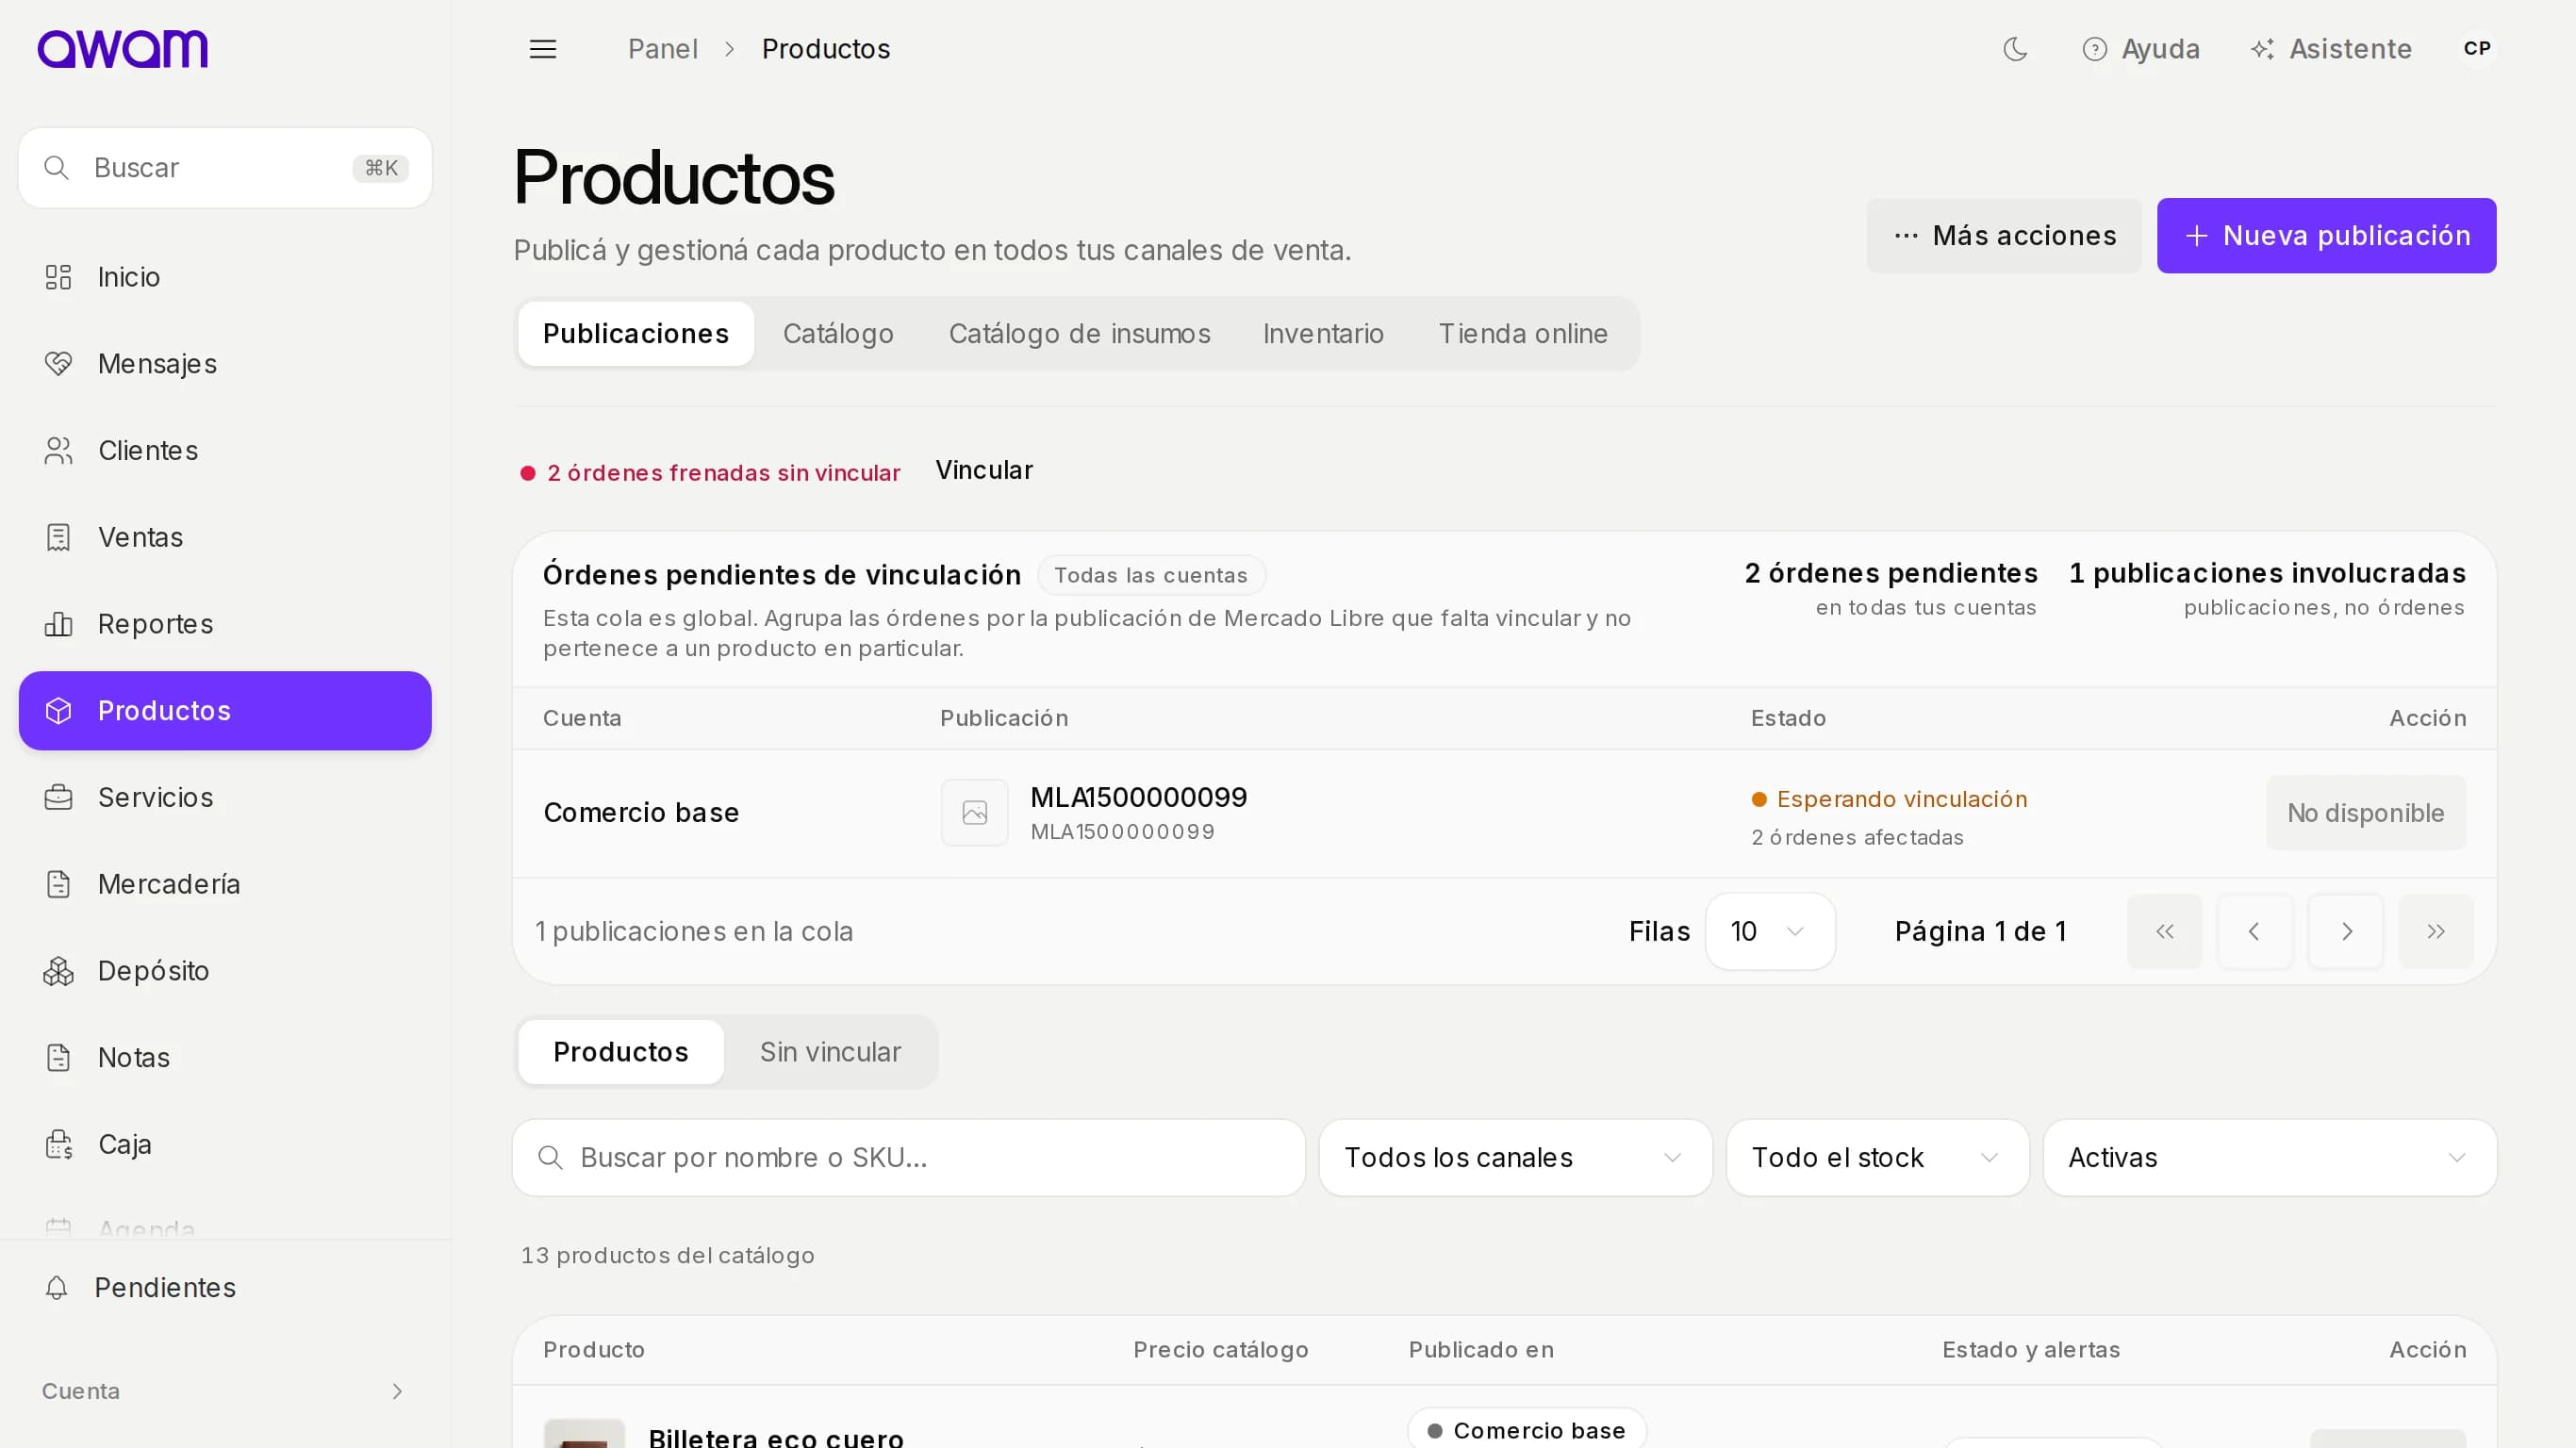Image resolution: width=2576 pixels, height=1448 pixels.
Task: Go to Inicio in the sidebar
Action: click(x=225, y=277)
